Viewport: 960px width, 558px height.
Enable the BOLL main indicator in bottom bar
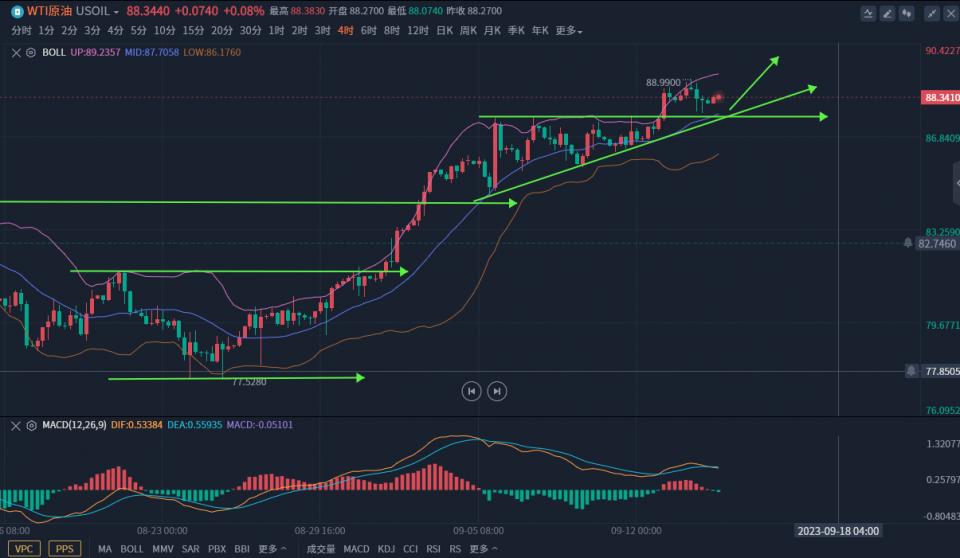pyautogui.click(x=132, y=549)
